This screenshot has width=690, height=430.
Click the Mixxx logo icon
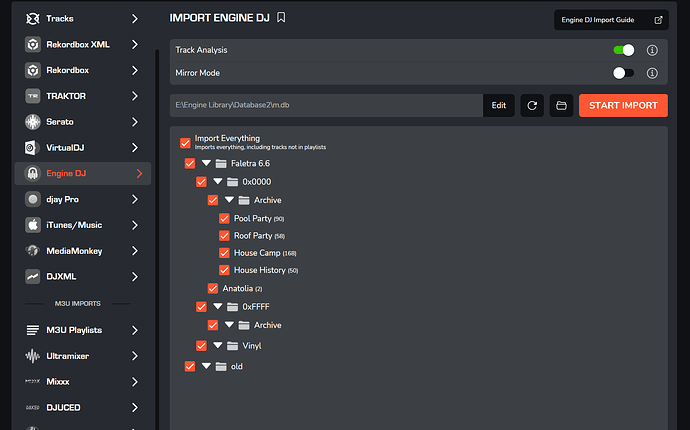(33, 382)
